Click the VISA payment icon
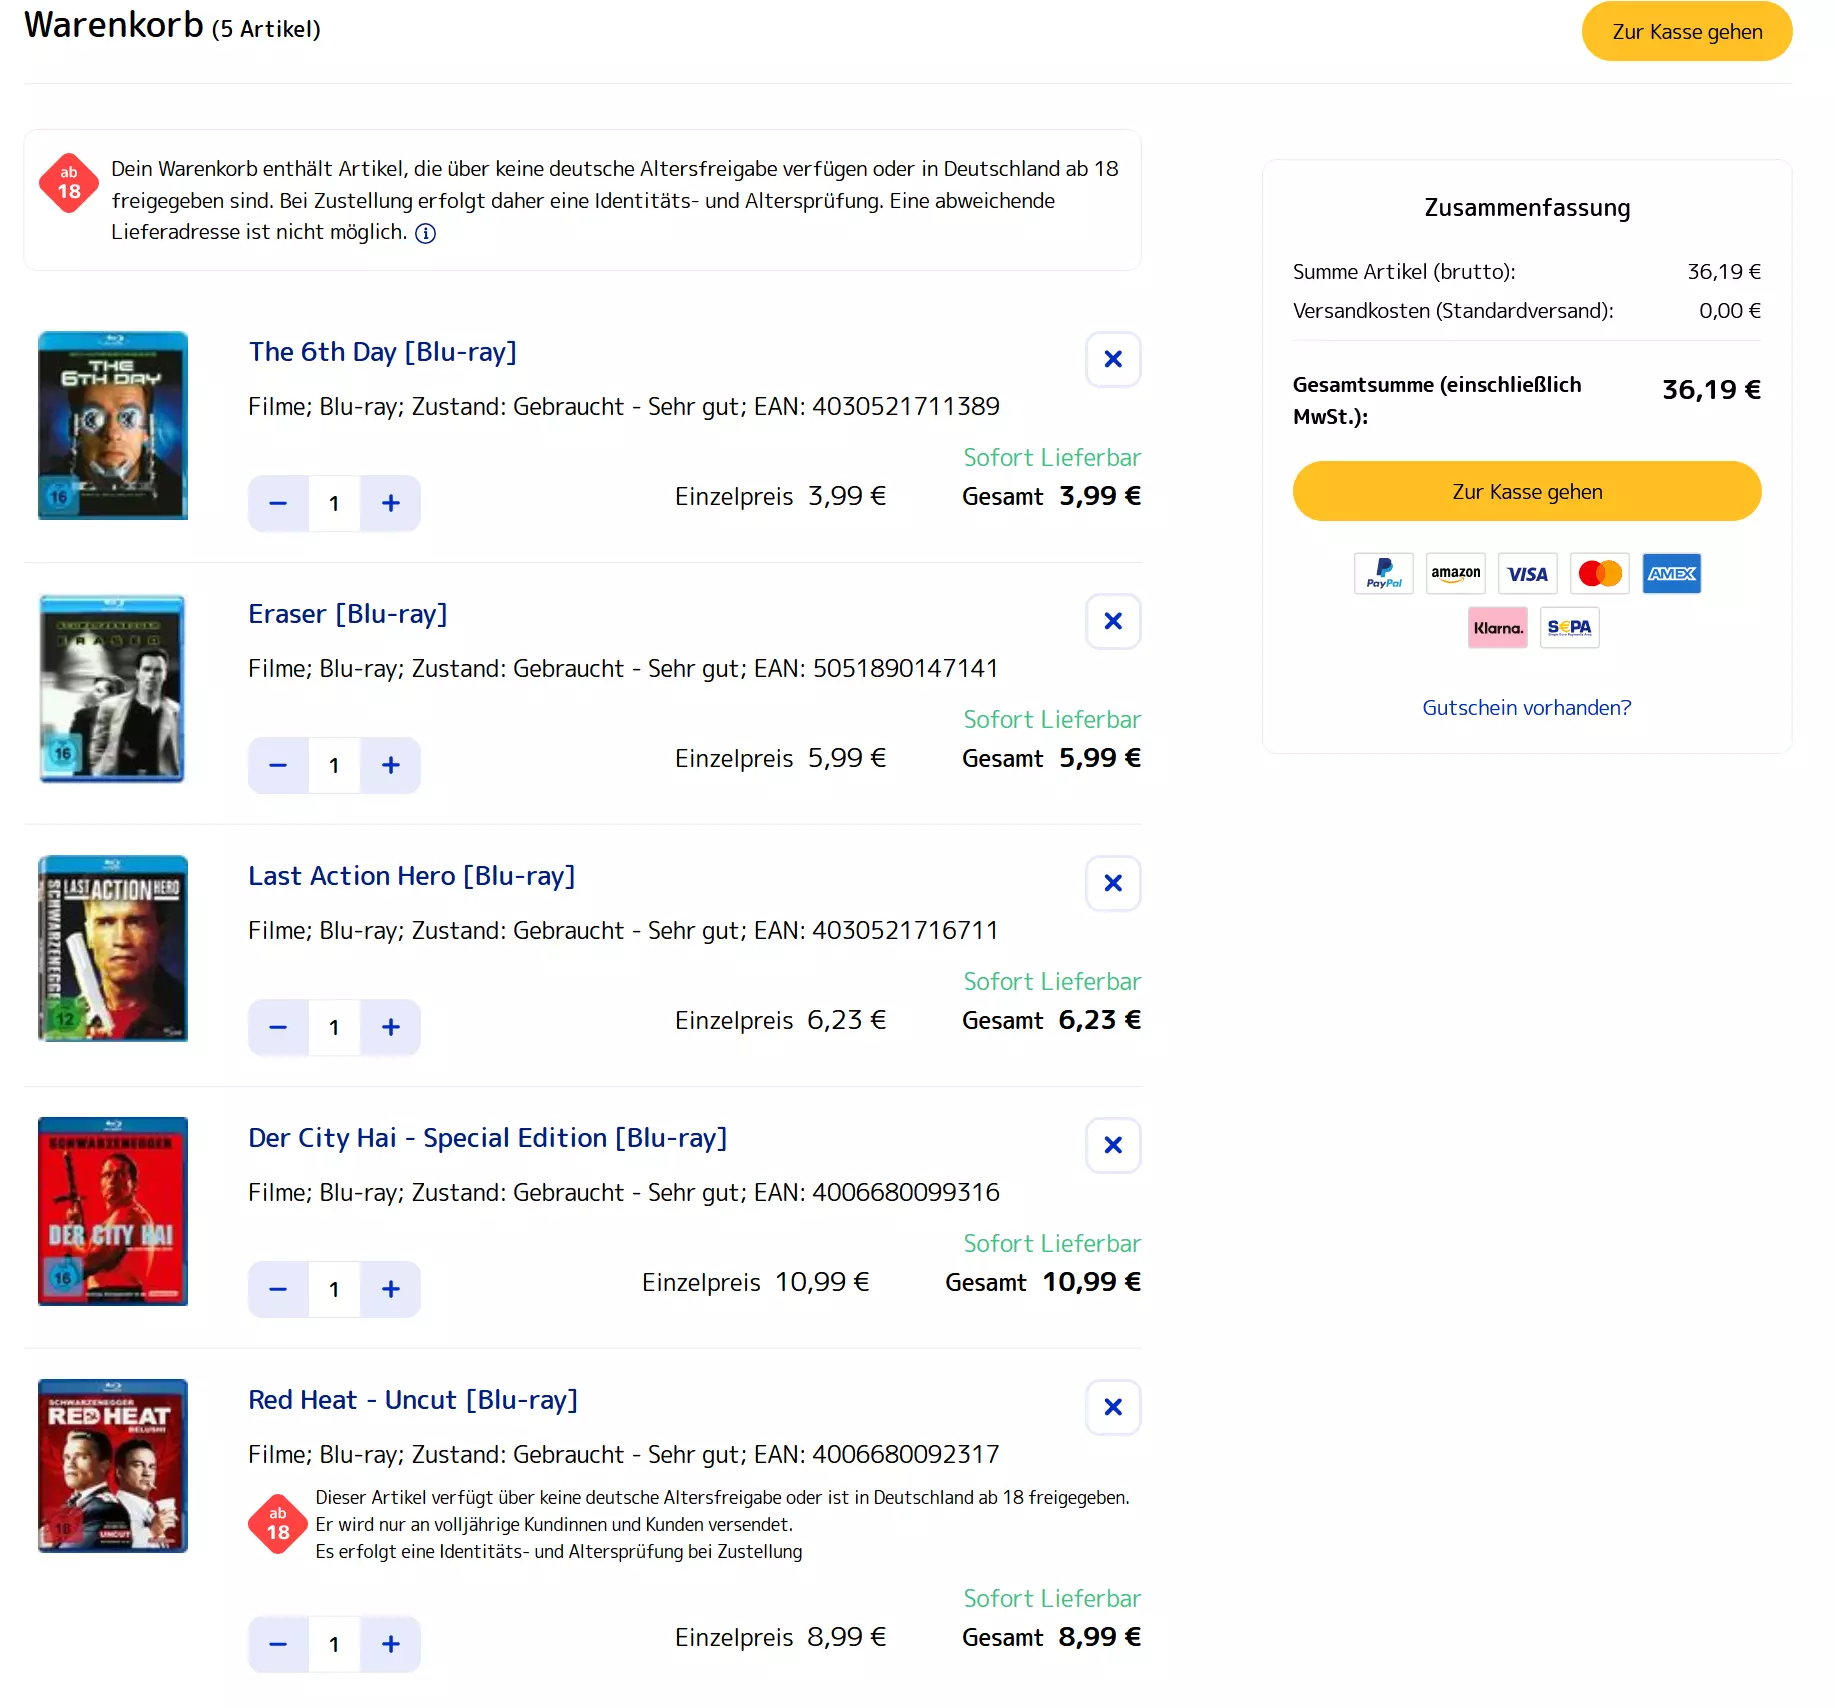This screenshot has height=1708, width=1835. tap(1528, 573)
